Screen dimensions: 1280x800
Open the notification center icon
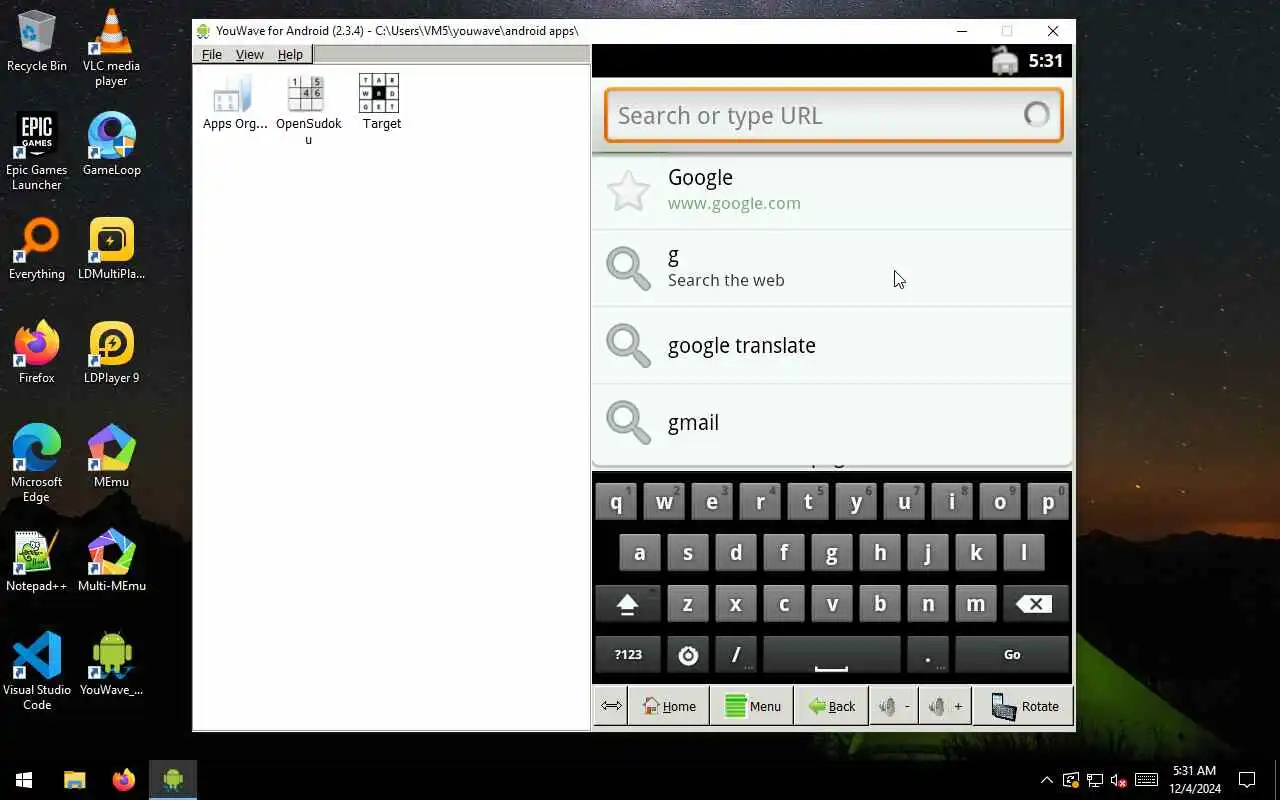pos(1247,780)
